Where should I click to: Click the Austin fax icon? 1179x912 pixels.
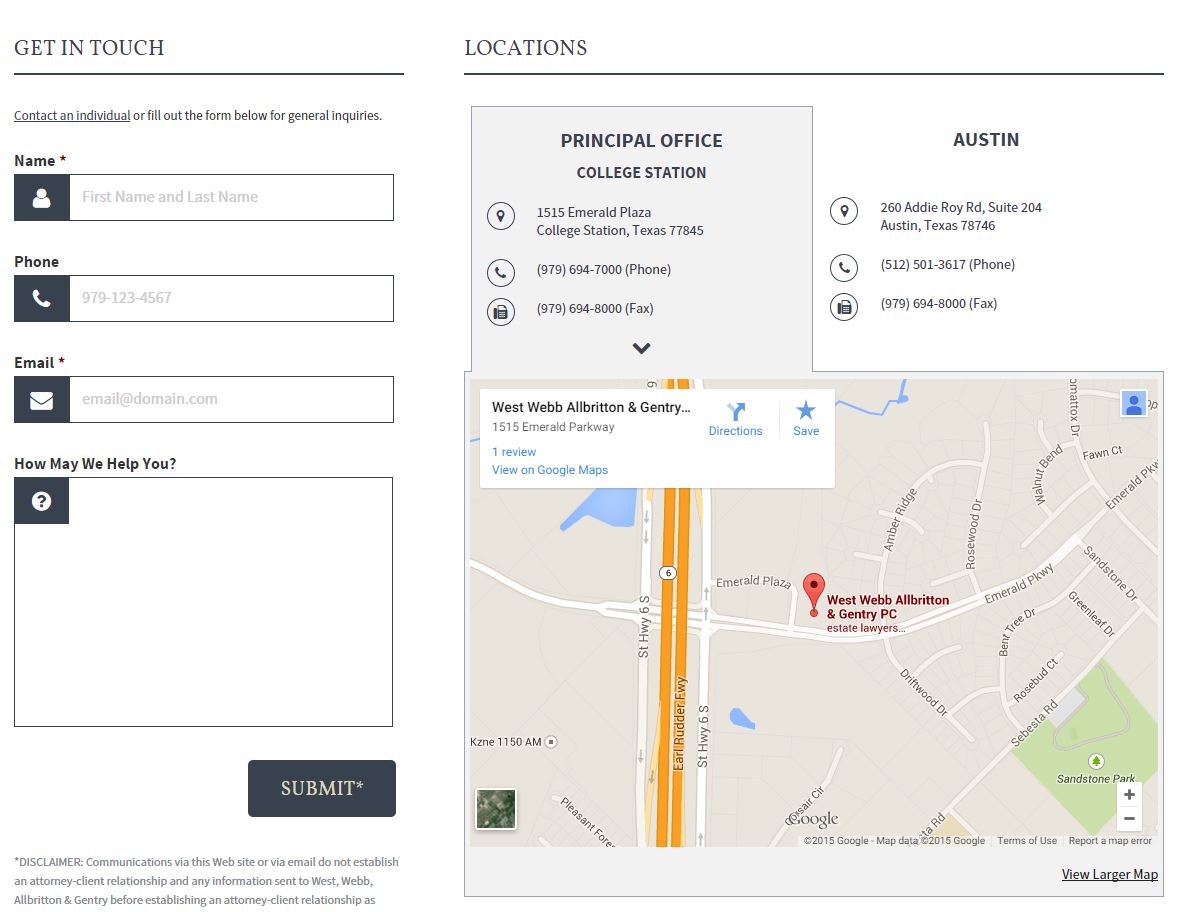point(844,306)
